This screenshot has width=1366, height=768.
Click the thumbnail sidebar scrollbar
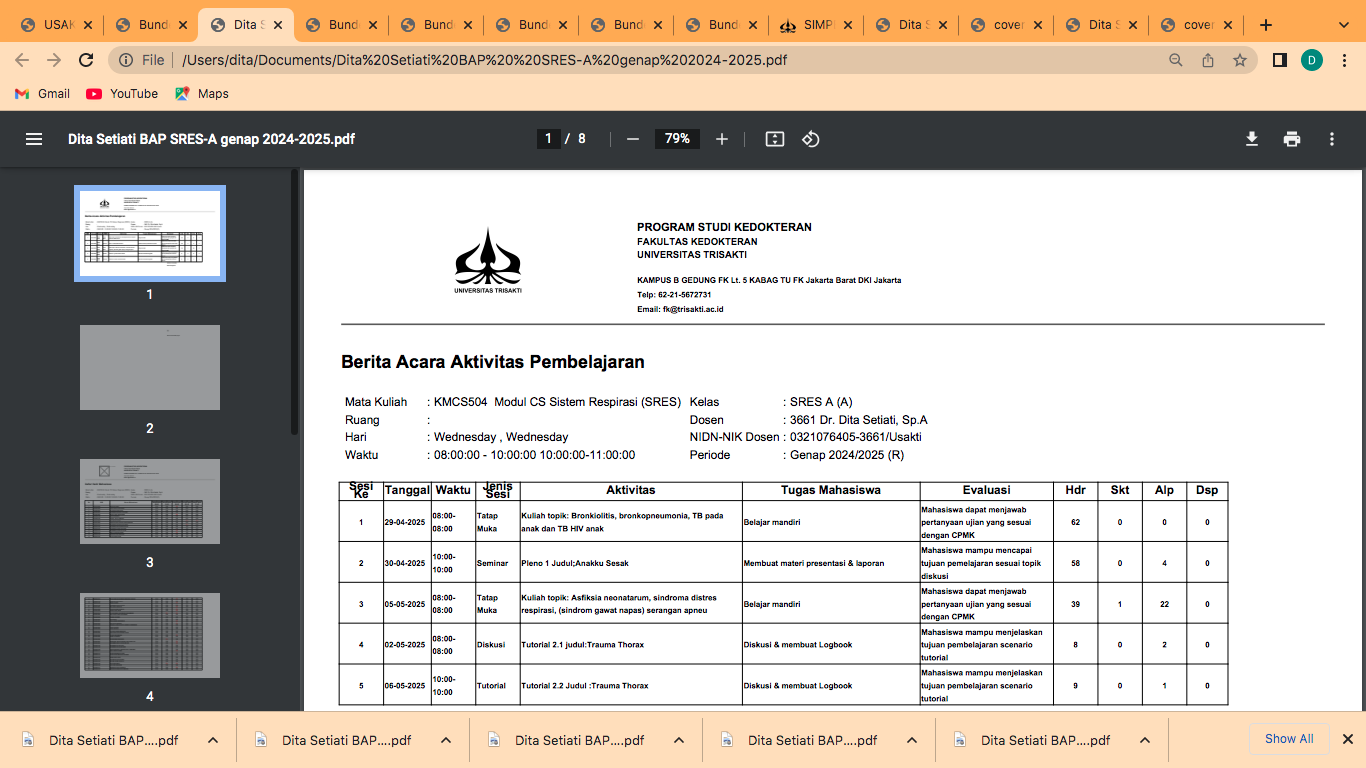[295, 303]
